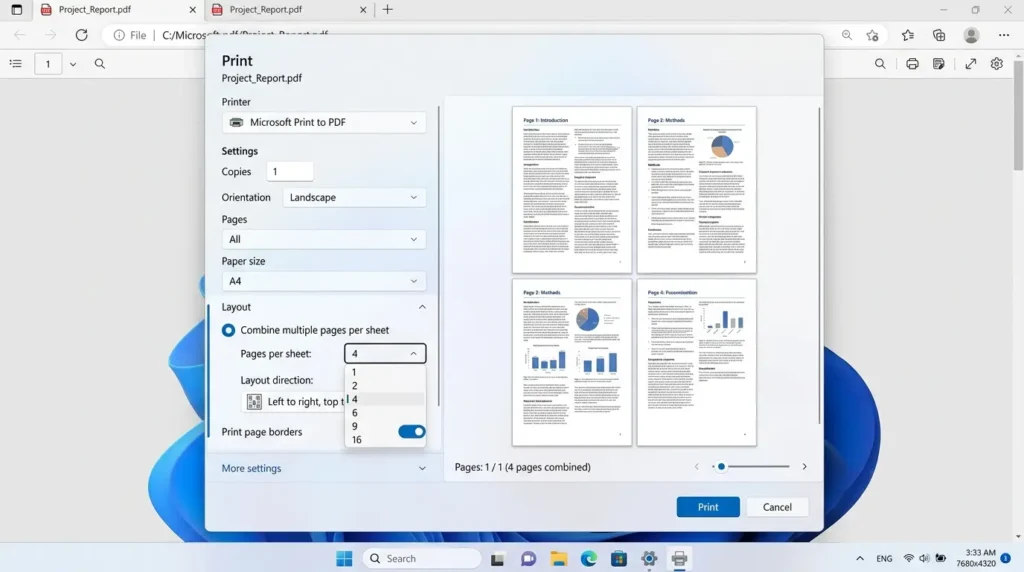1024x572 pixels.
Task: Click the Copies input field
Action: coord(290,171)
